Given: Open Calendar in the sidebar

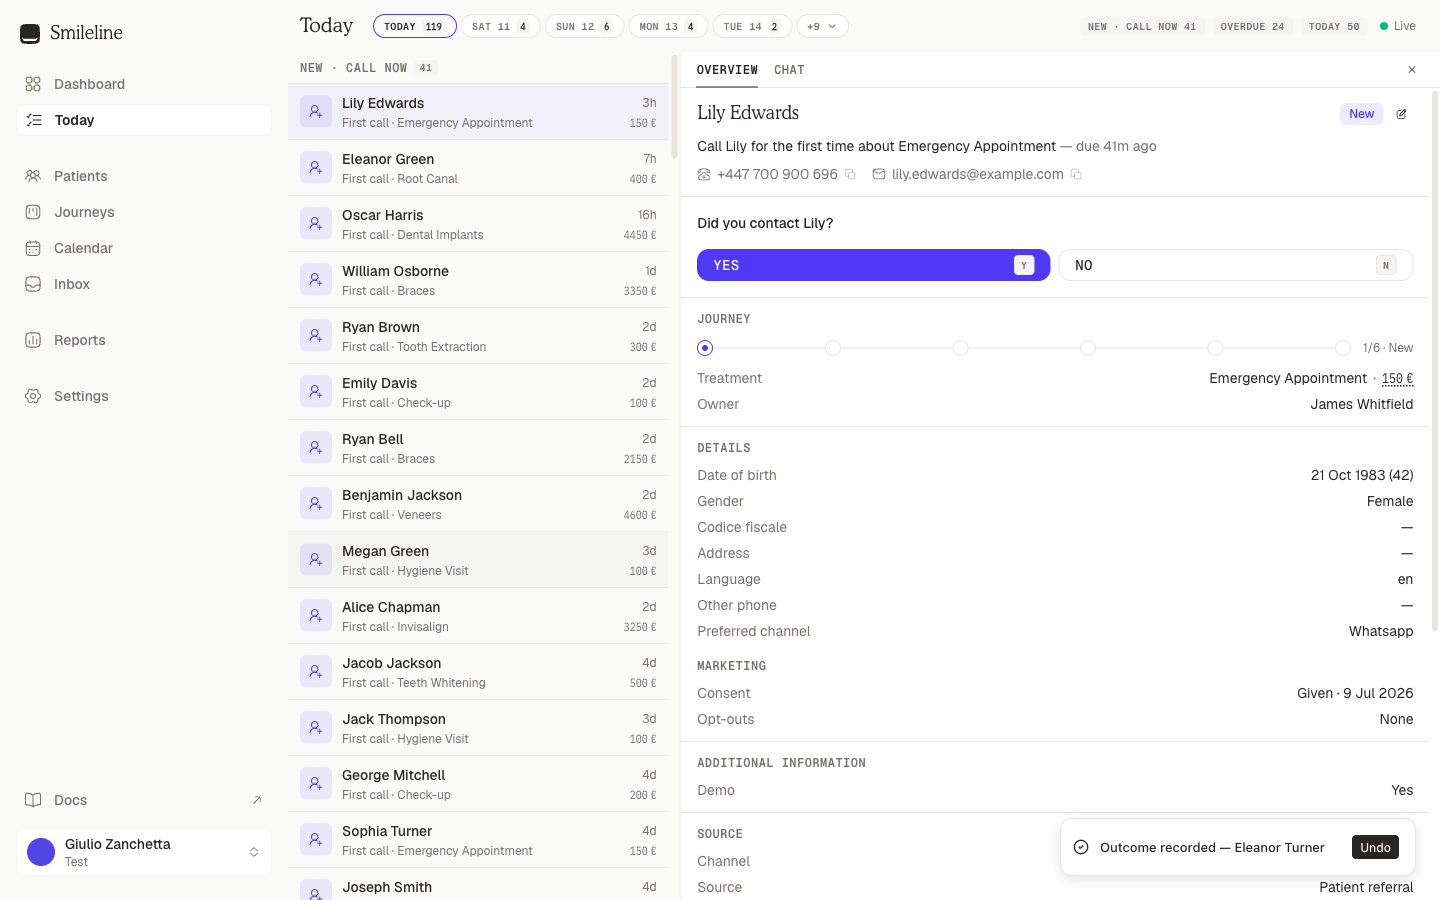Looking at the screenshot, I should (x=144, y=248).
